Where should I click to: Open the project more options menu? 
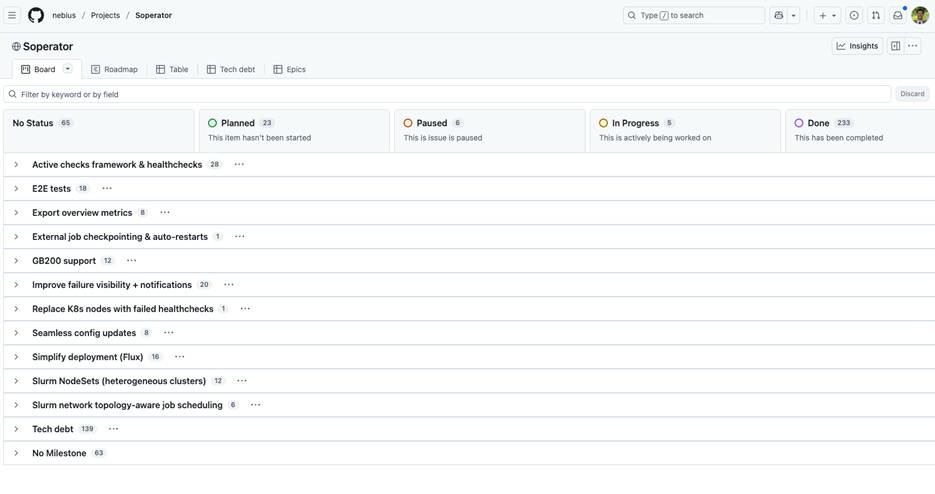pyautogui.click(x=913, y=46)
